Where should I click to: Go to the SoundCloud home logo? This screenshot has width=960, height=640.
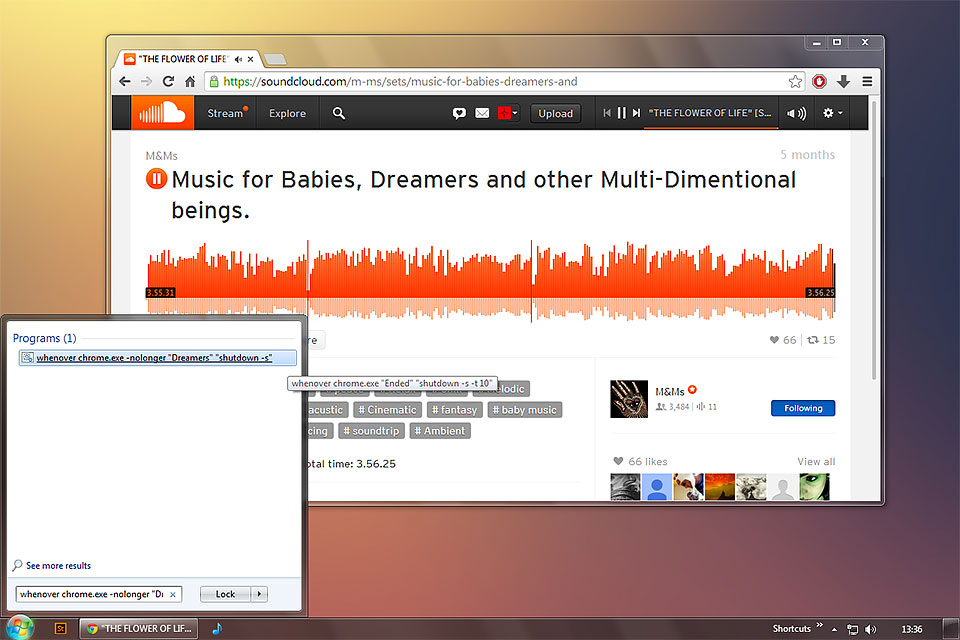point(162,113)
